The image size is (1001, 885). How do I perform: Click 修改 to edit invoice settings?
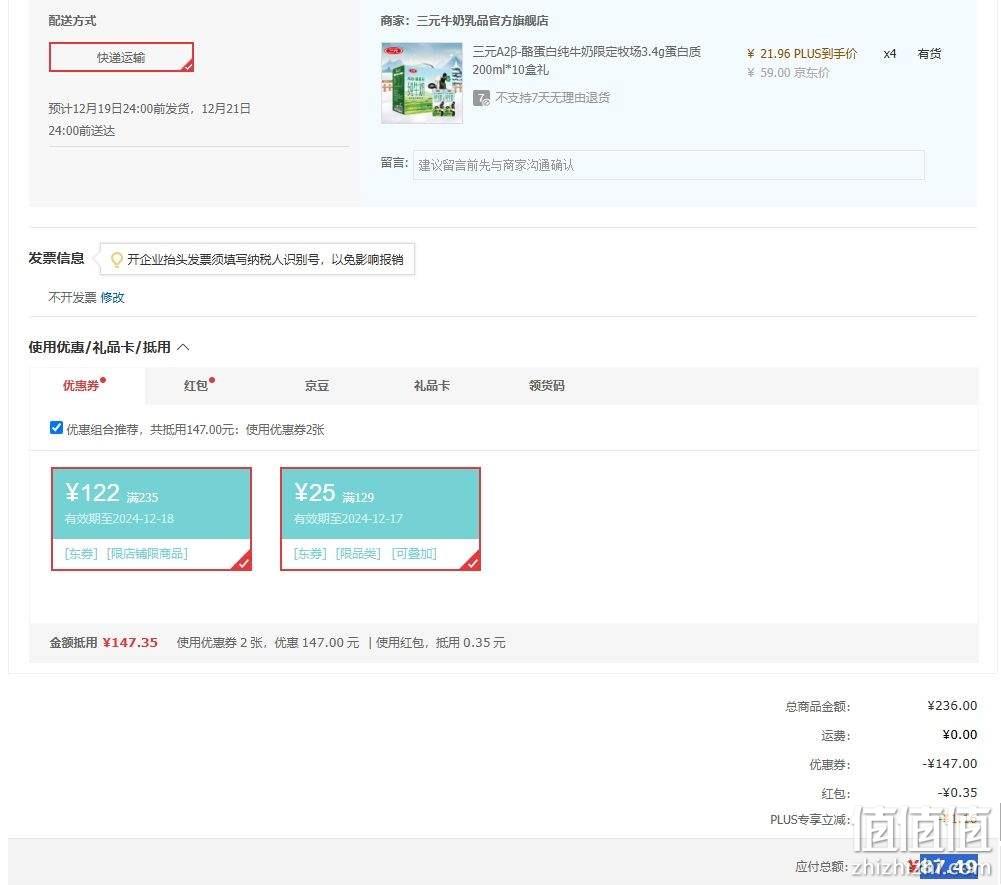(x=112, y=298)
